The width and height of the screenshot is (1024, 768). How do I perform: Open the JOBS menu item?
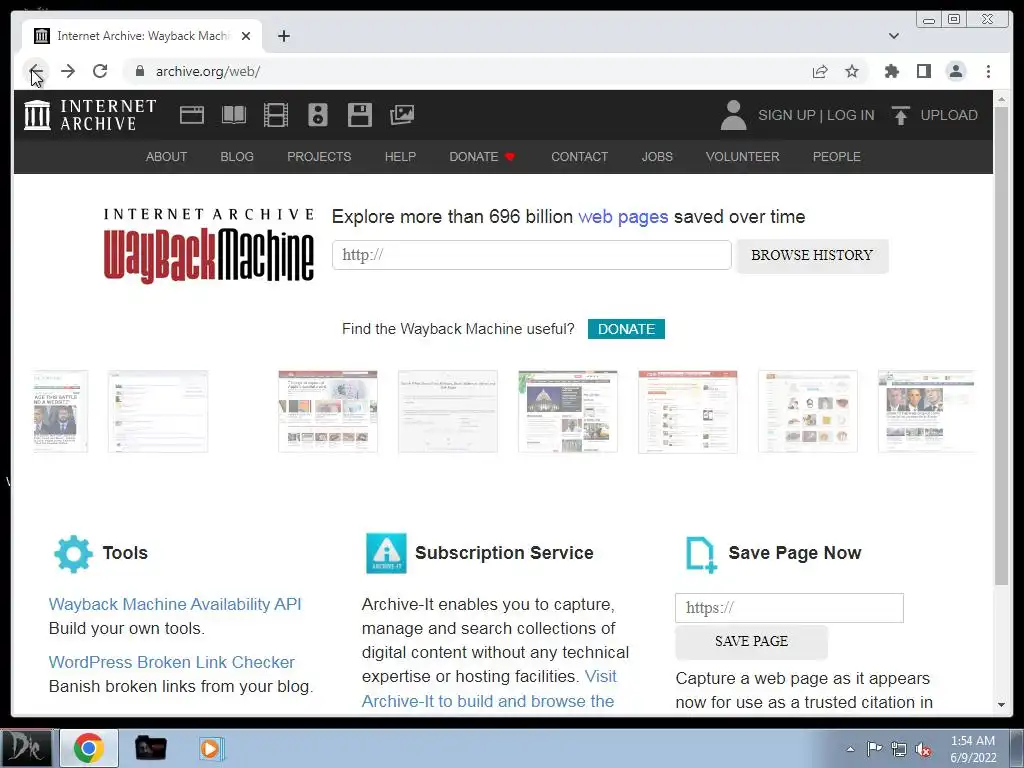pyautogui.click(x=657, y=157)
